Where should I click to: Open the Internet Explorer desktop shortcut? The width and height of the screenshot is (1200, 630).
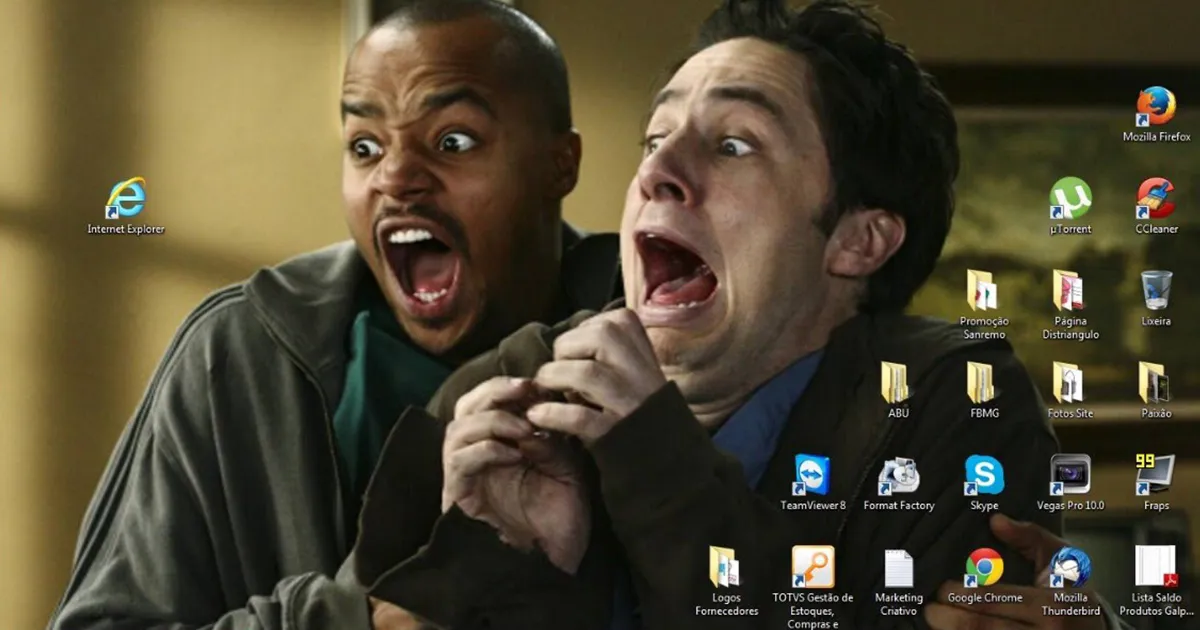[x=126, y=206]
